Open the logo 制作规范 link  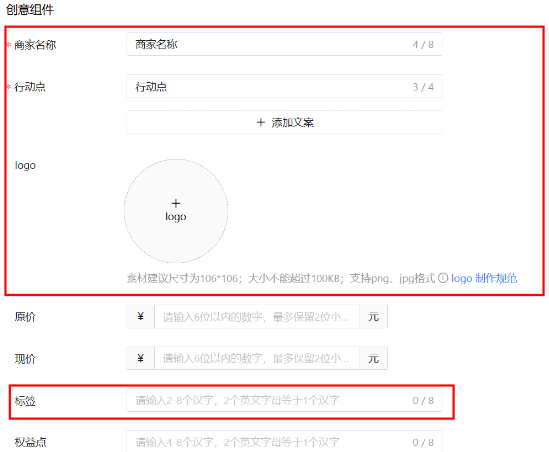click(x=484, y=278)
